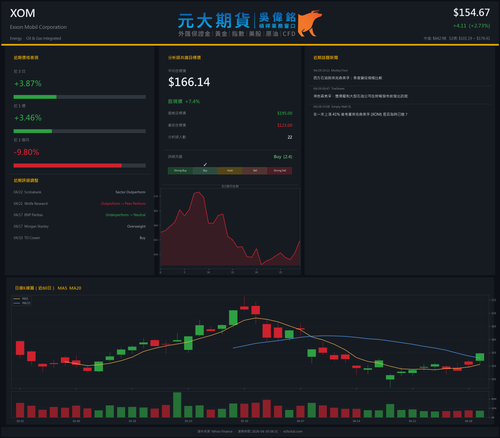This screenshot has height=438, width=500.
Task: Click the -9.80% performance value
Action: [27, 152]
